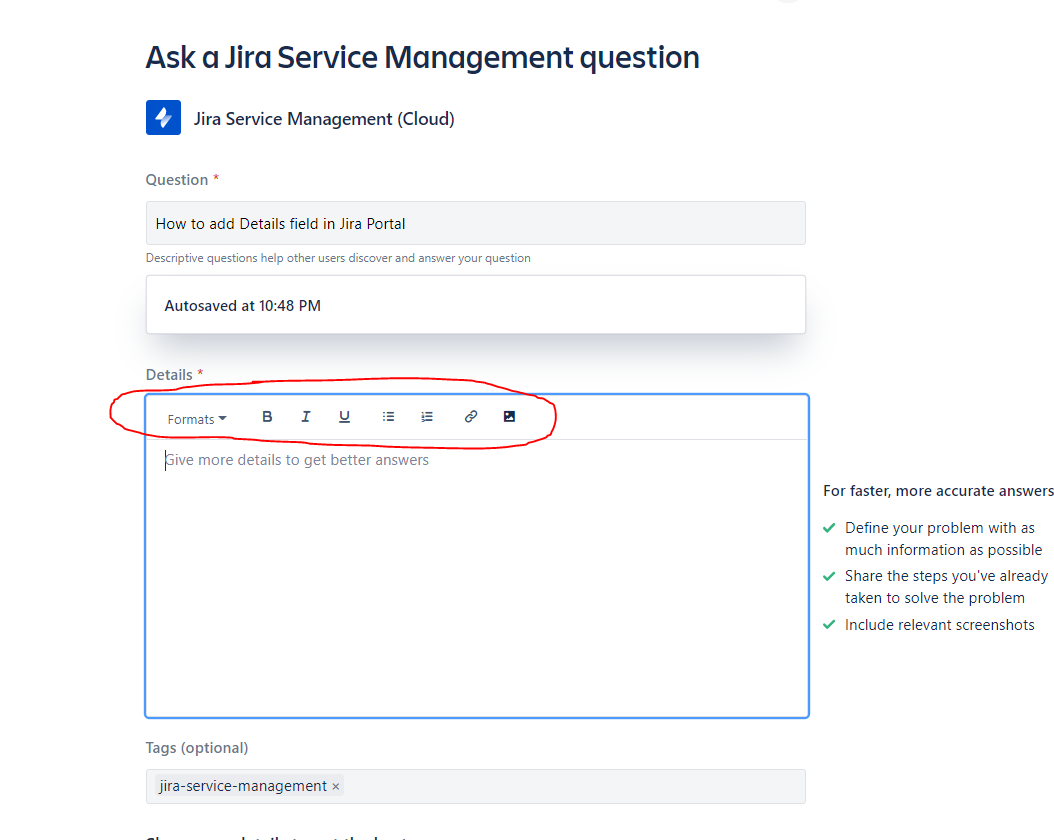1054x840 pixels.
Task: Click the 'Define your problem' tip text
Action: tap(943, 539)
